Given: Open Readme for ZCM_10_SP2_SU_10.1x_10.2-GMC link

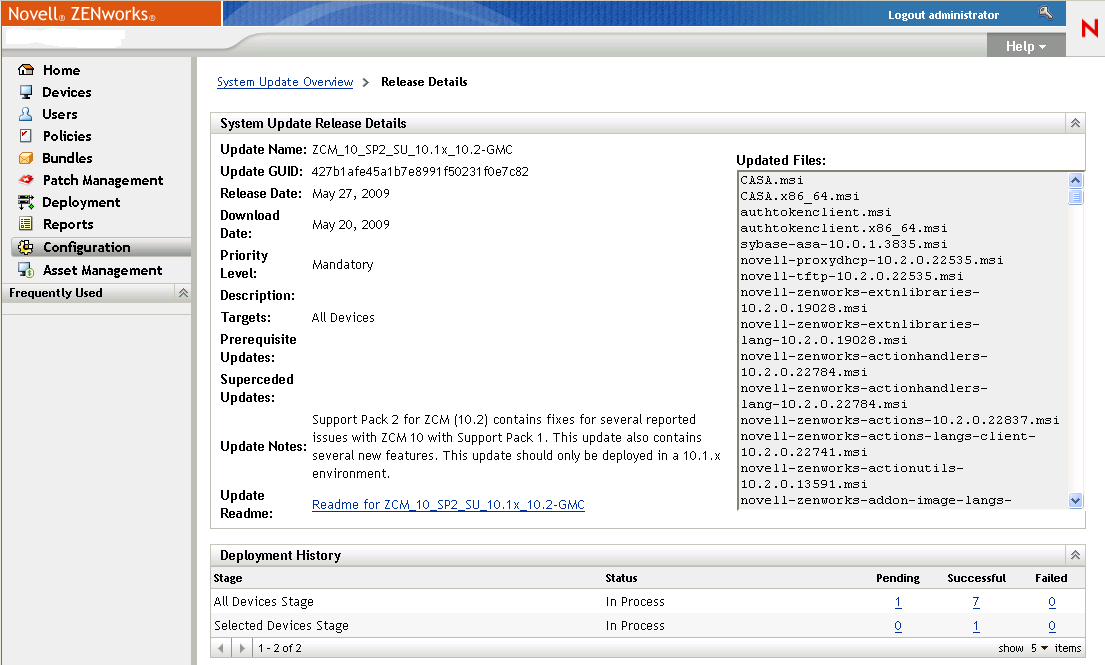Looking at the screenshot, I should click(x=448, y=504).
